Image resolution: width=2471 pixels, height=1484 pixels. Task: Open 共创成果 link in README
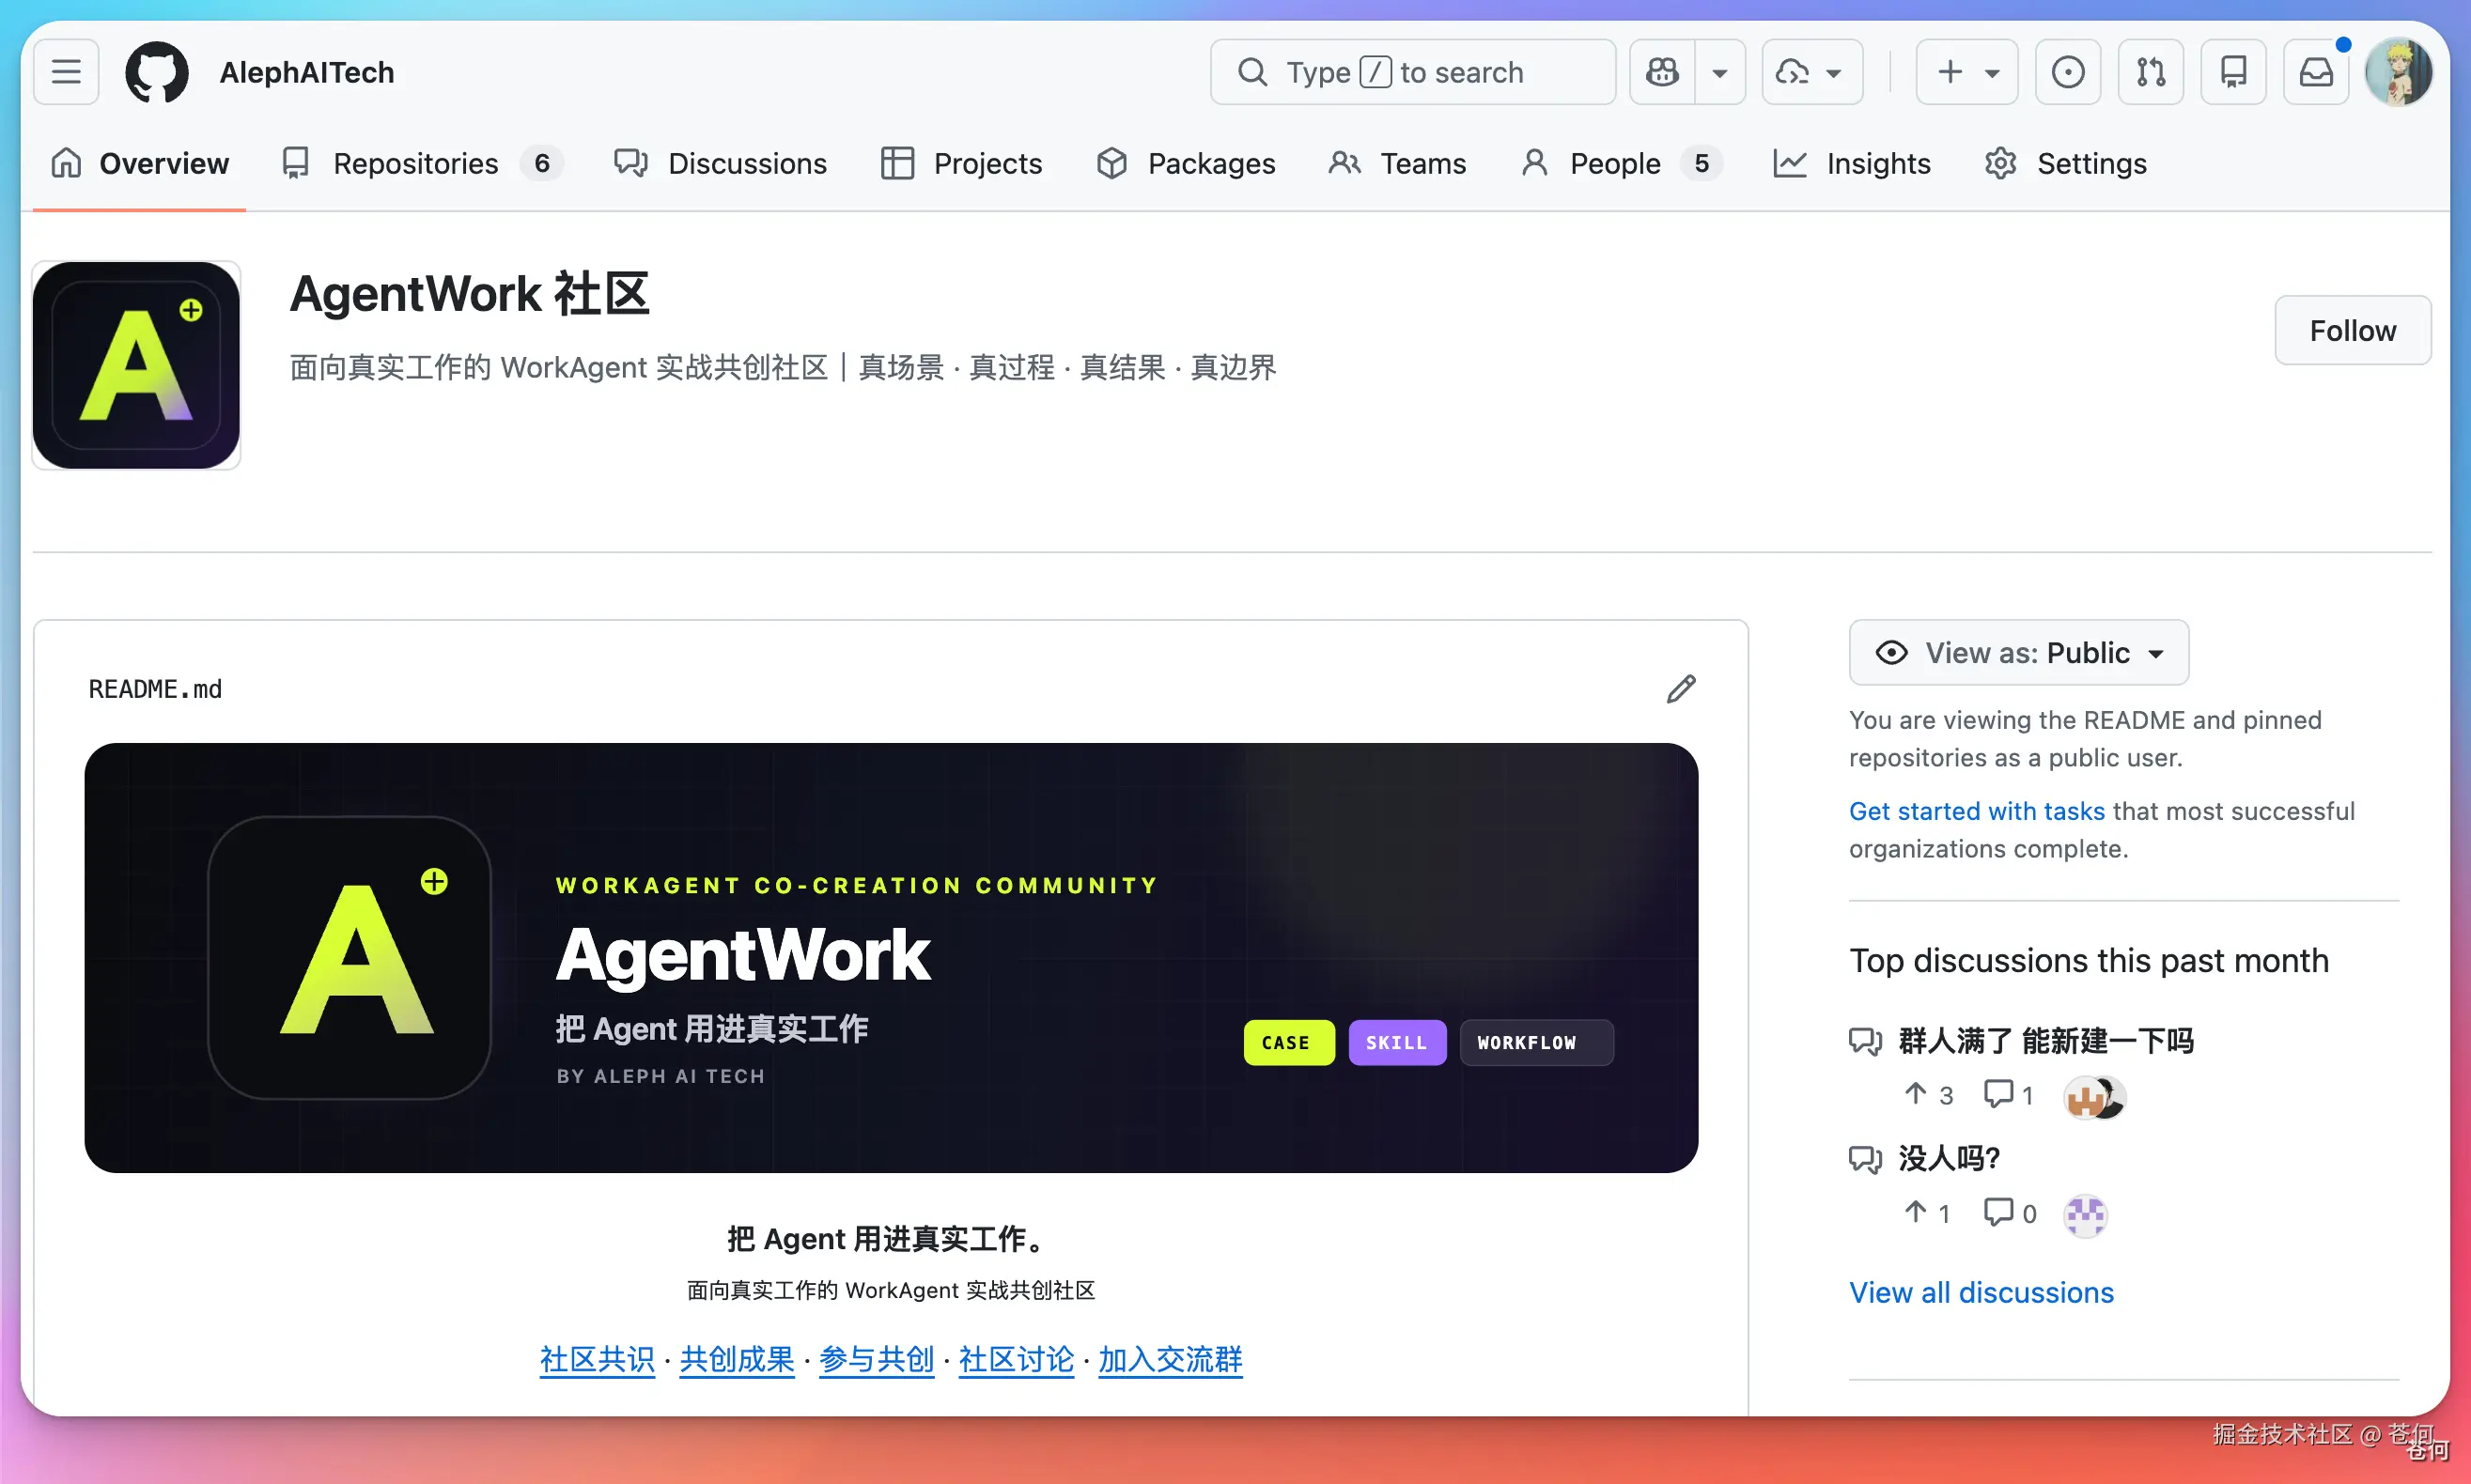(737, 1360)
